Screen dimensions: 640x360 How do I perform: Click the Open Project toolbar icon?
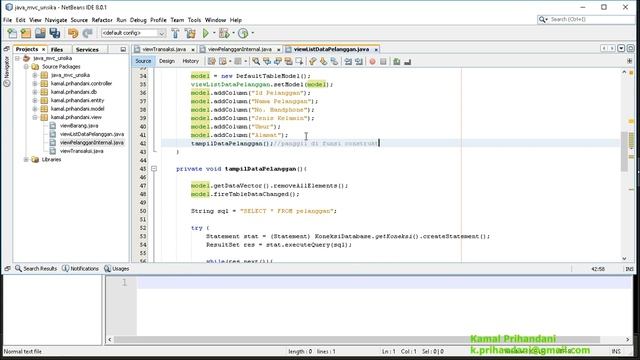tap(40, 33)
